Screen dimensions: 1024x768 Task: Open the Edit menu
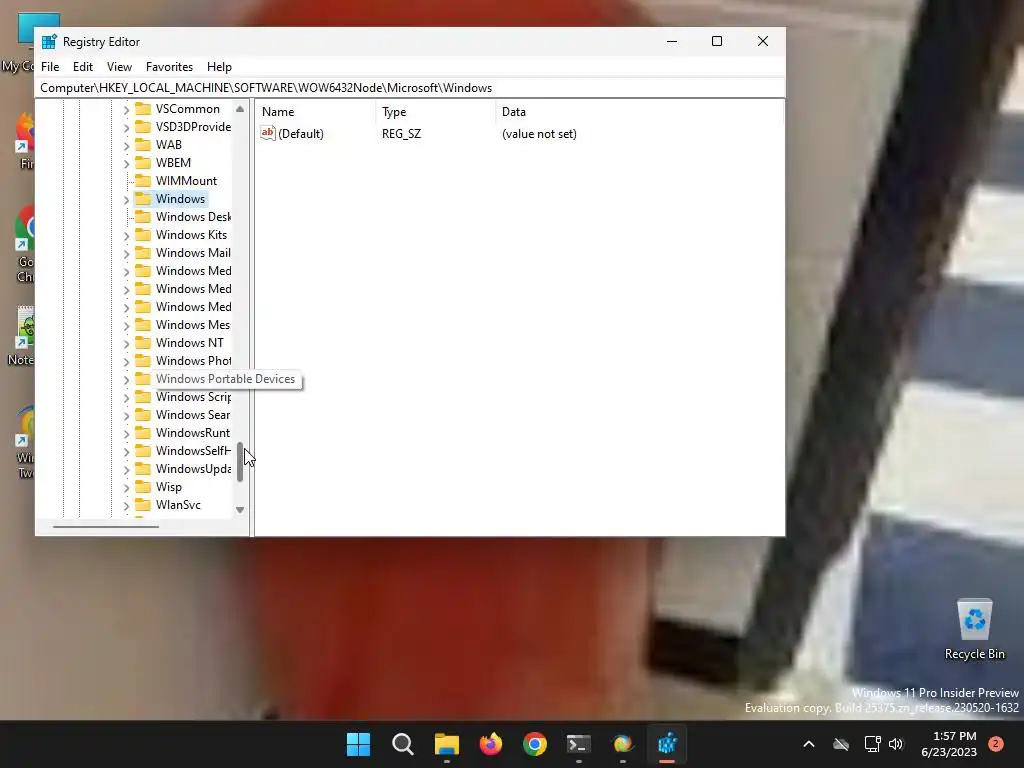click(82, 67)
